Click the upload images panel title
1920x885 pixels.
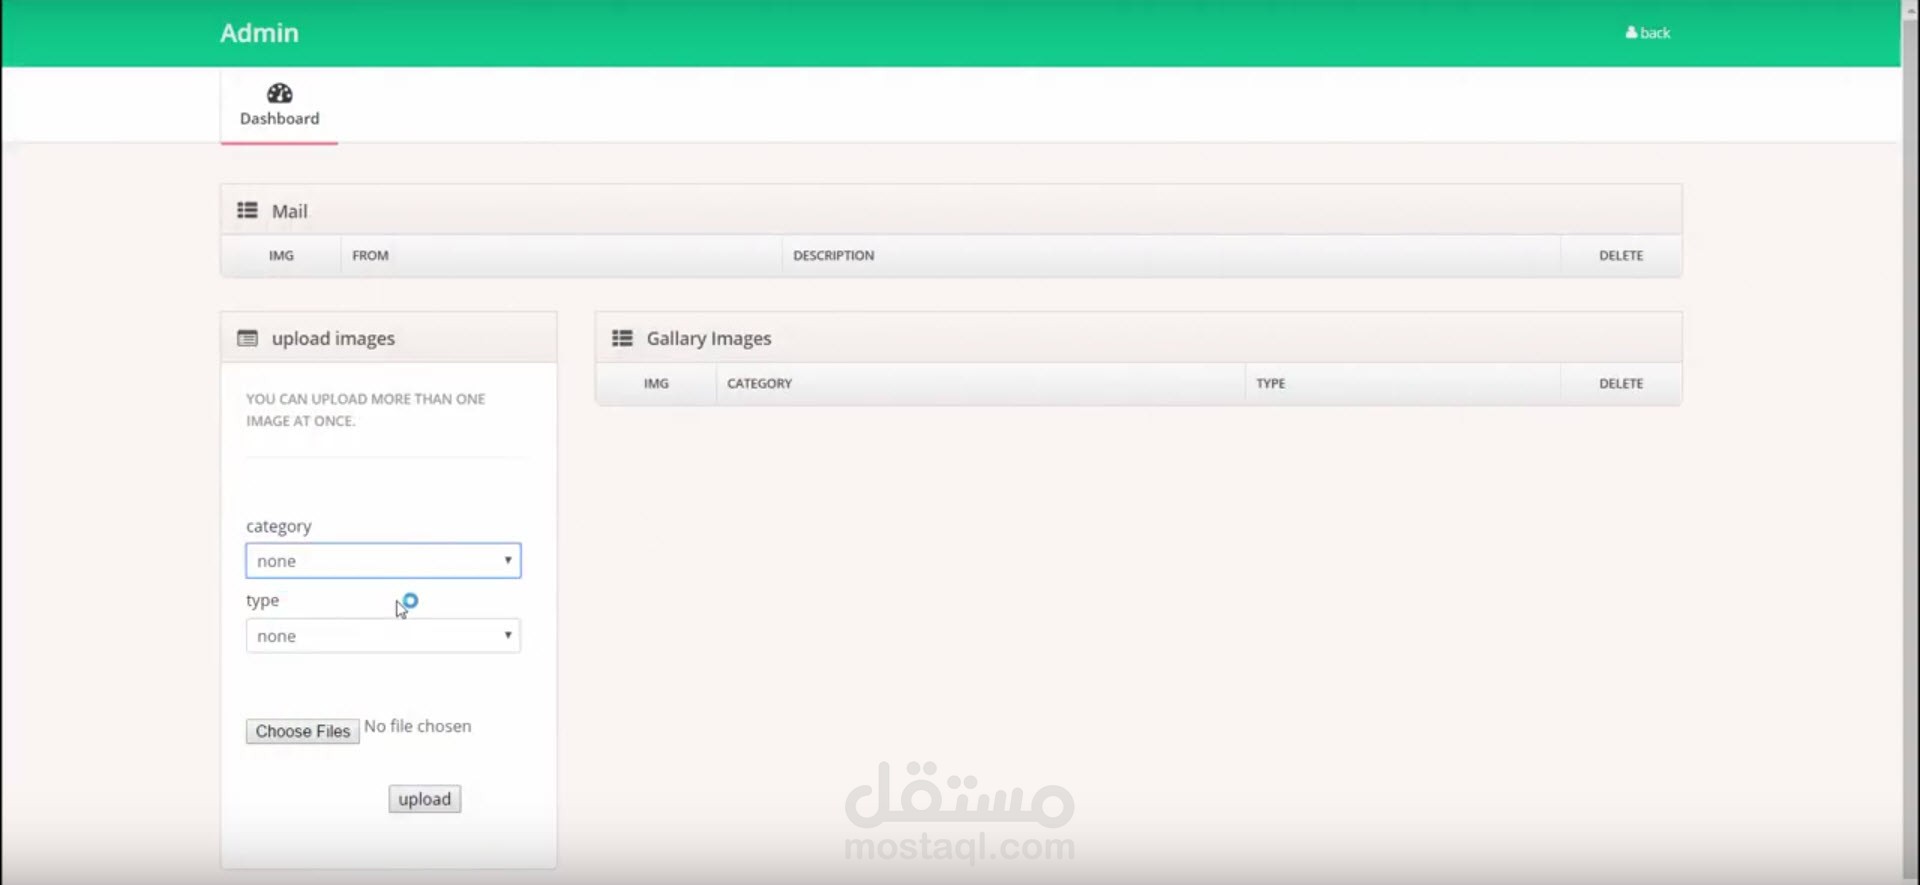(333, 338)
